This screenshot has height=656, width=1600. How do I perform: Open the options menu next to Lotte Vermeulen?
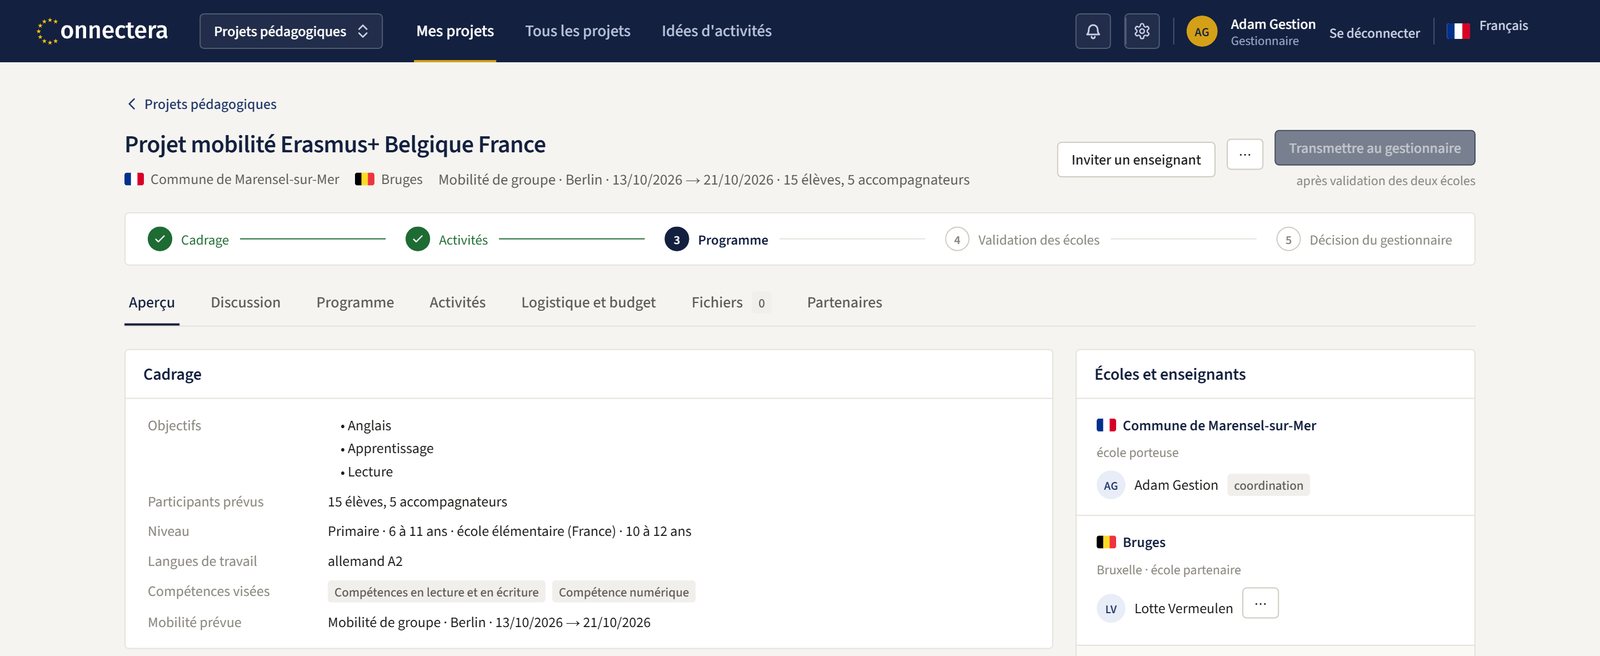point(1261,603)
